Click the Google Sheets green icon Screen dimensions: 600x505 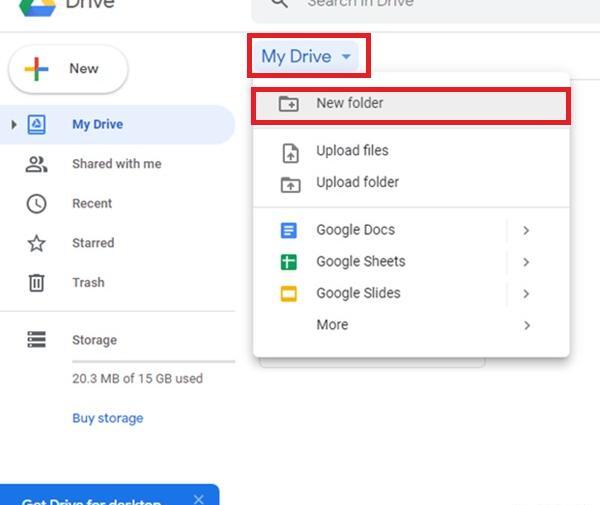pyautogui.click(x=289, y=262)
